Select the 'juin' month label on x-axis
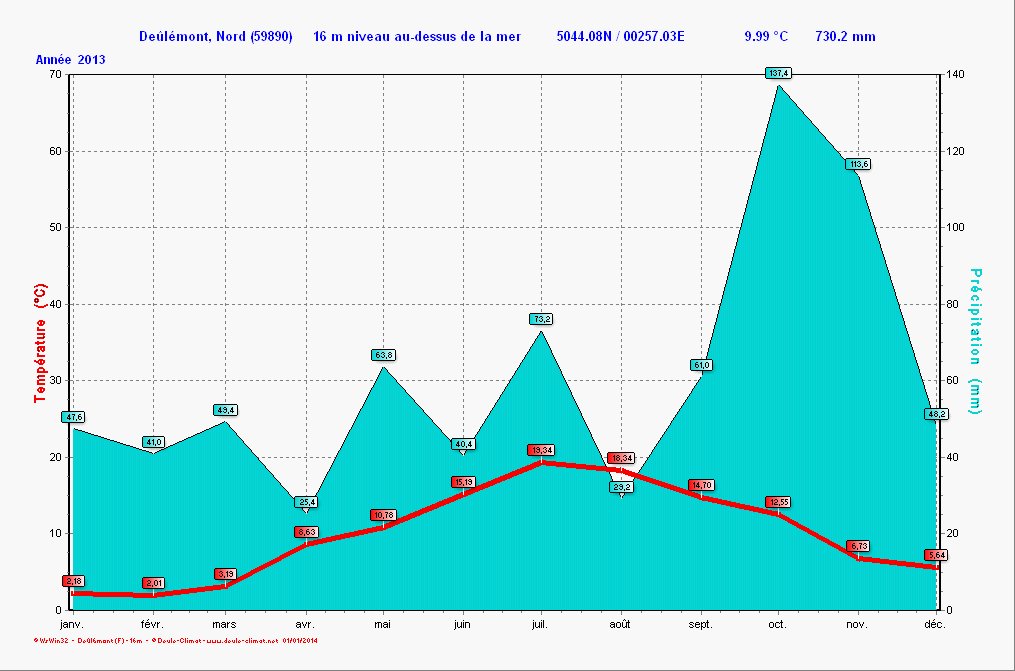 [462, 624]
